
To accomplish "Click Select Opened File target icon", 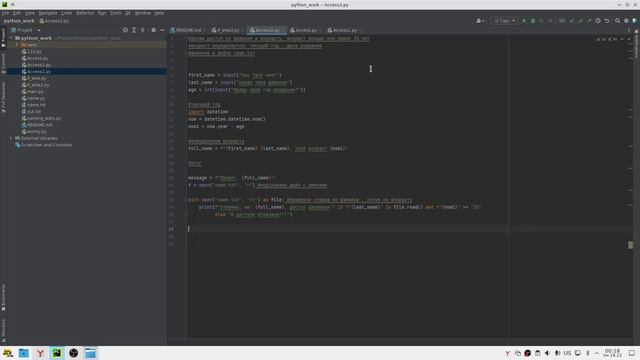I will (125, 30).
